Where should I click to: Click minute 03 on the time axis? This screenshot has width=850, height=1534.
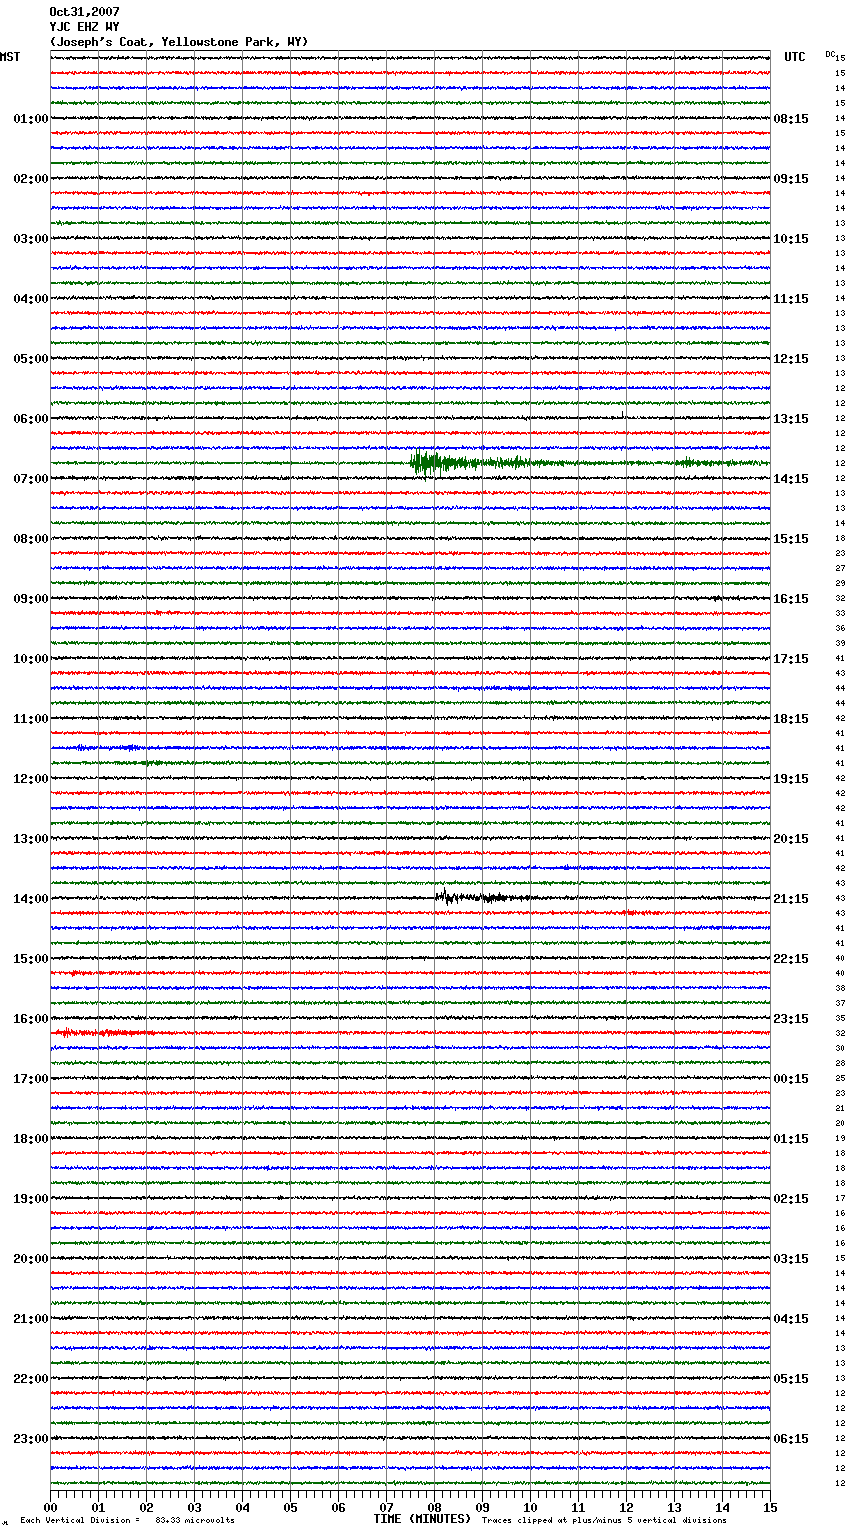(x=194, y=1507)
